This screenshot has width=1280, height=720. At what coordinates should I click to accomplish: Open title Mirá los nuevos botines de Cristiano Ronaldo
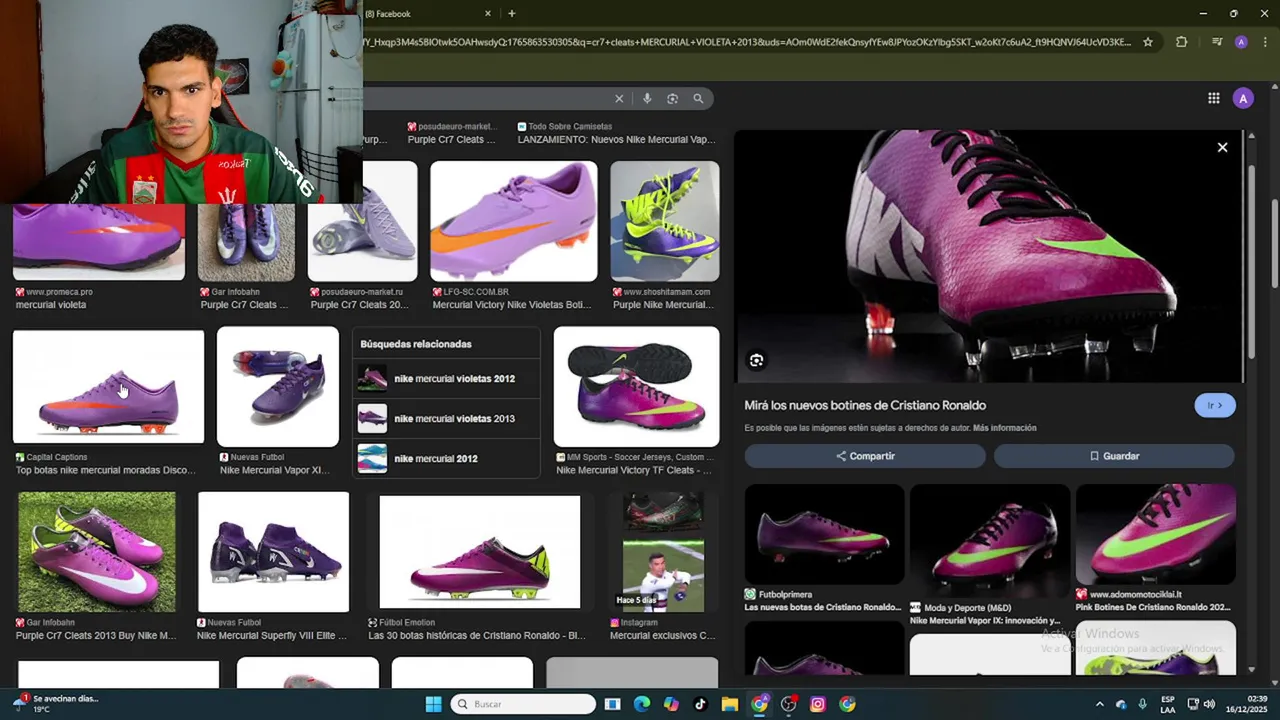coord(865,405)
